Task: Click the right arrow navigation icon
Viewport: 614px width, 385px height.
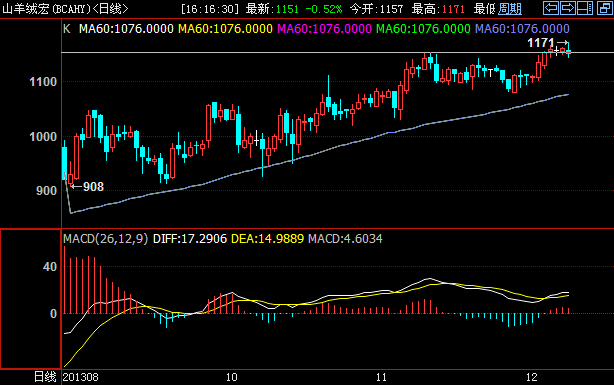Action: point(567,8)
